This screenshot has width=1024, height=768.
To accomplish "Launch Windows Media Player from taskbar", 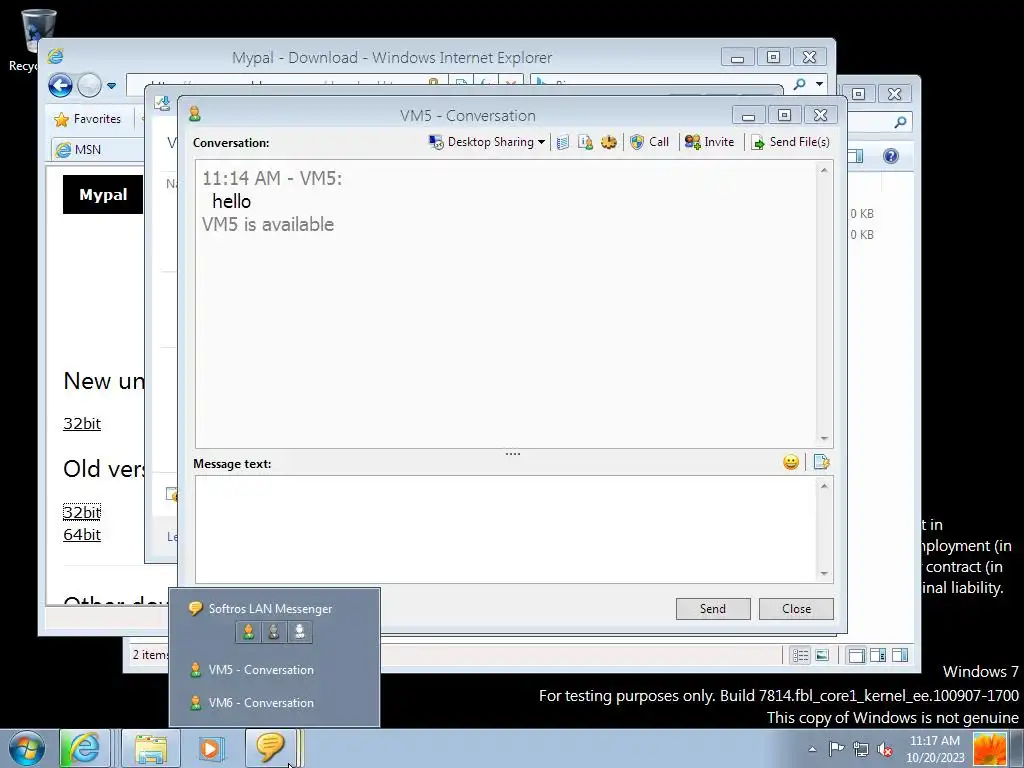I will click(210, 748).
